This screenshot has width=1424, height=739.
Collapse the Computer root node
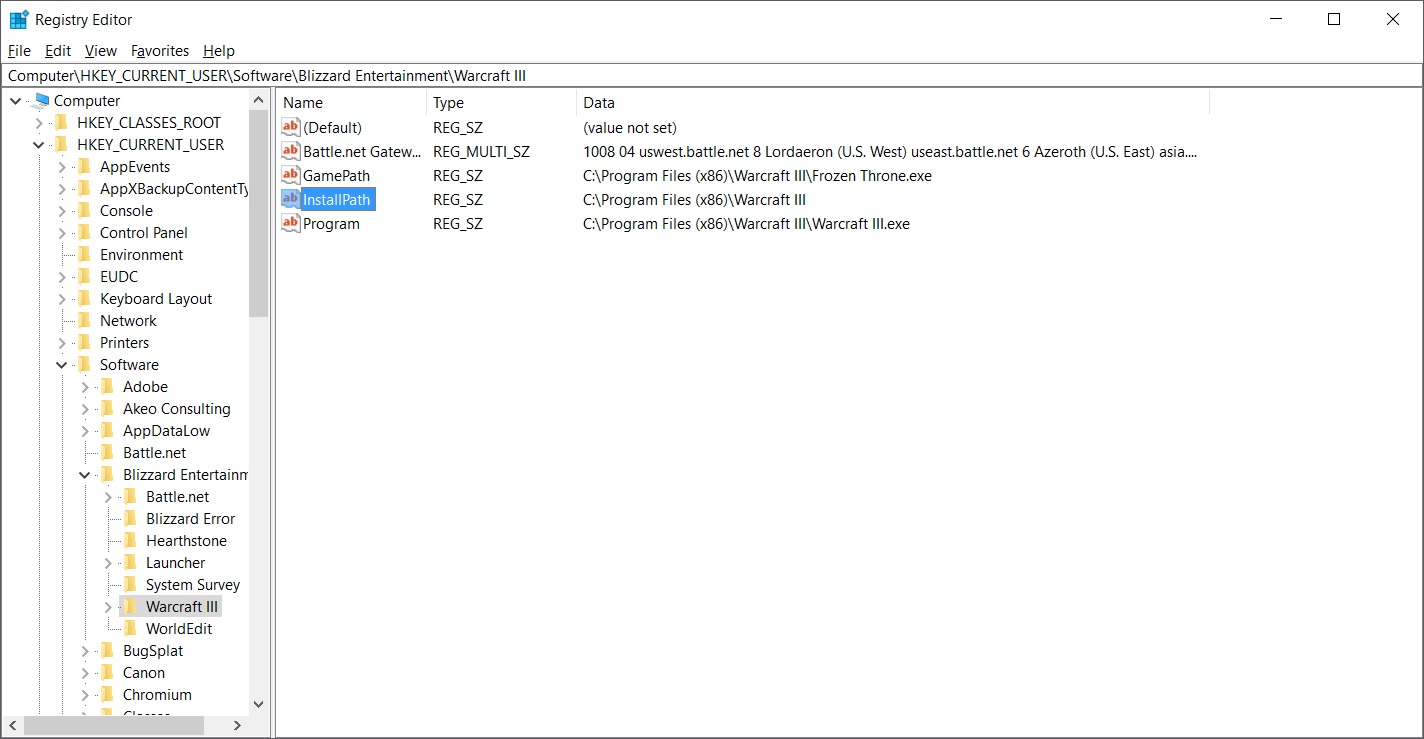16,100
